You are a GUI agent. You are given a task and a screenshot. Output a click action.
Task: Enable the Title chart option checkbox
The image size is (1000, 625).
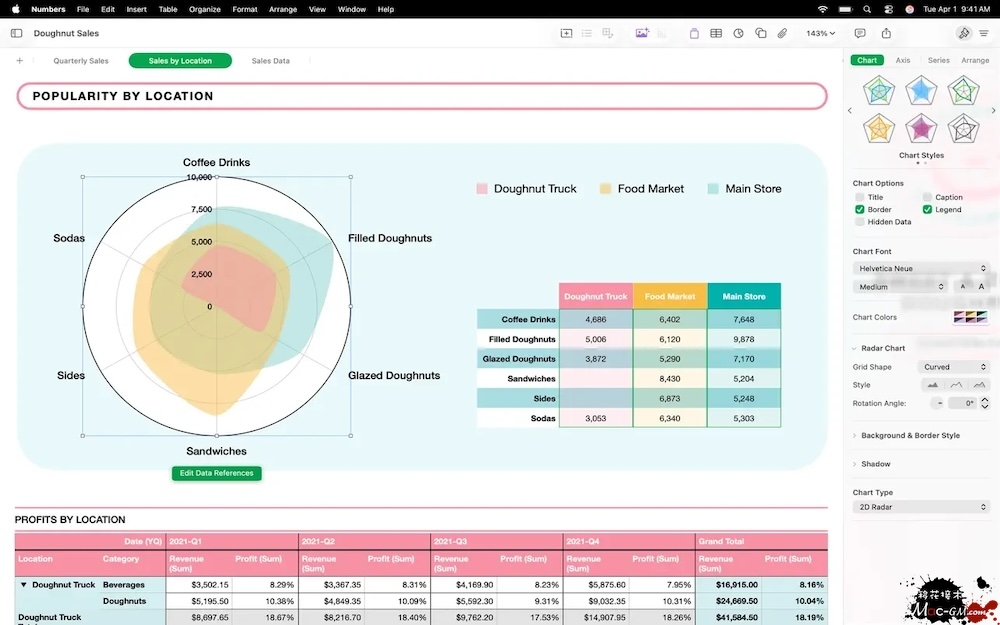[x=860, y=198]
